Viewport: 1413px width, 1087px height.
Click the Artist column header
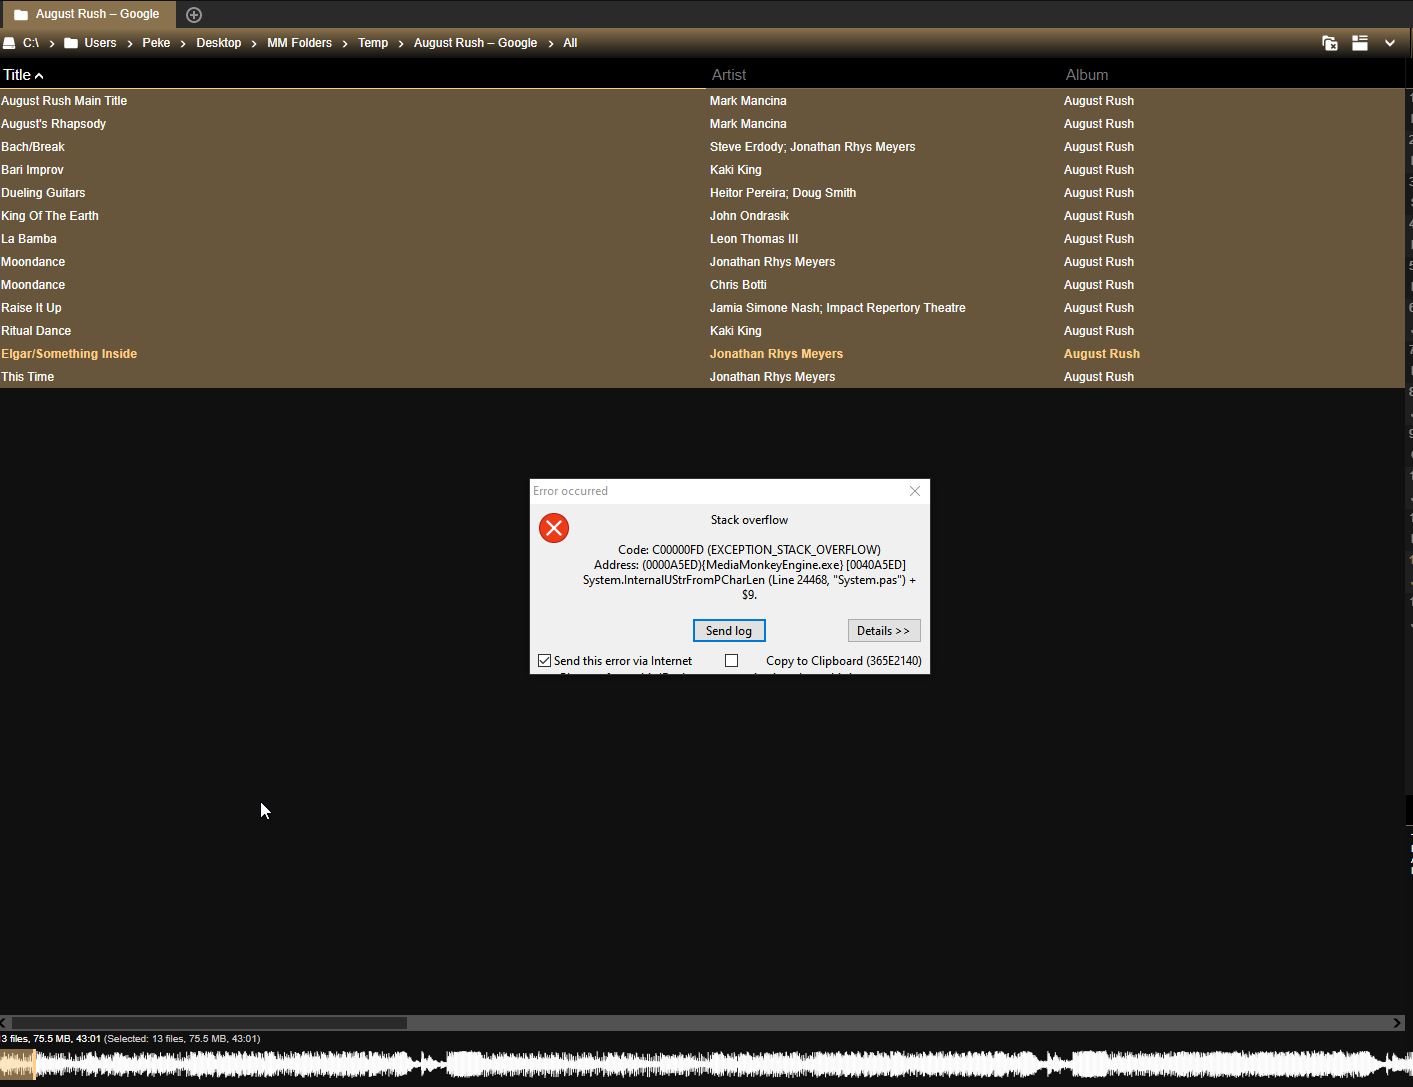729,75
